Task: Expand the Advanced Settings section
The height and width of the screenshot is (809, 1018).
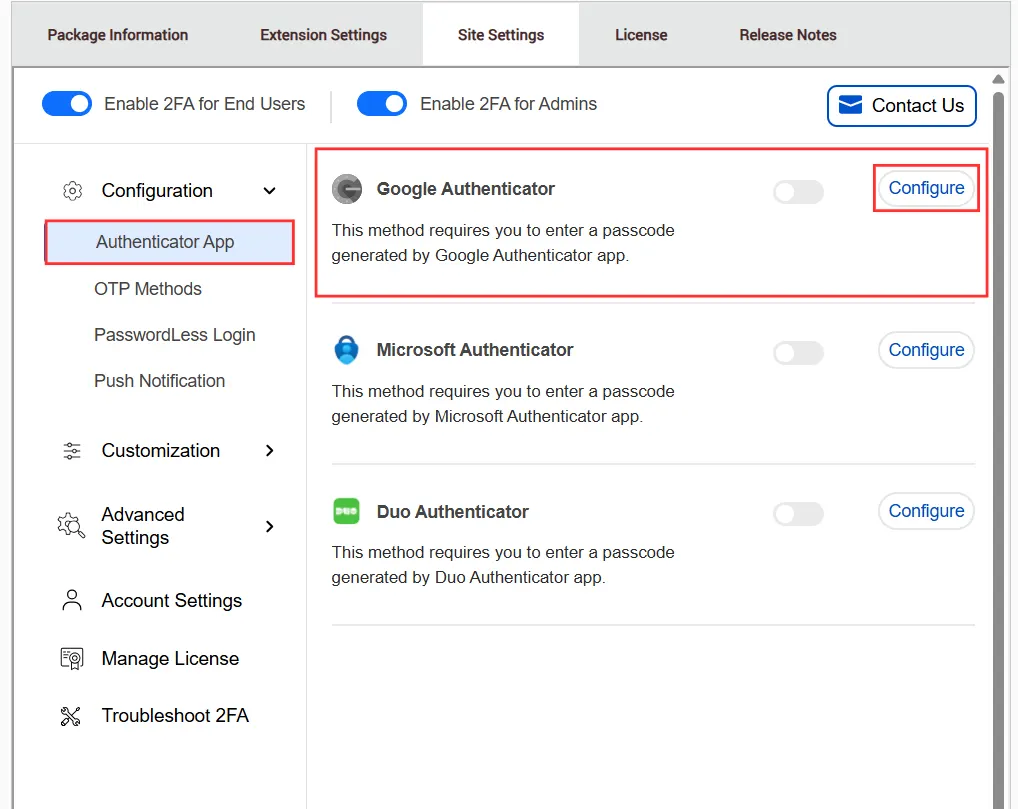Action: (268, 525)
